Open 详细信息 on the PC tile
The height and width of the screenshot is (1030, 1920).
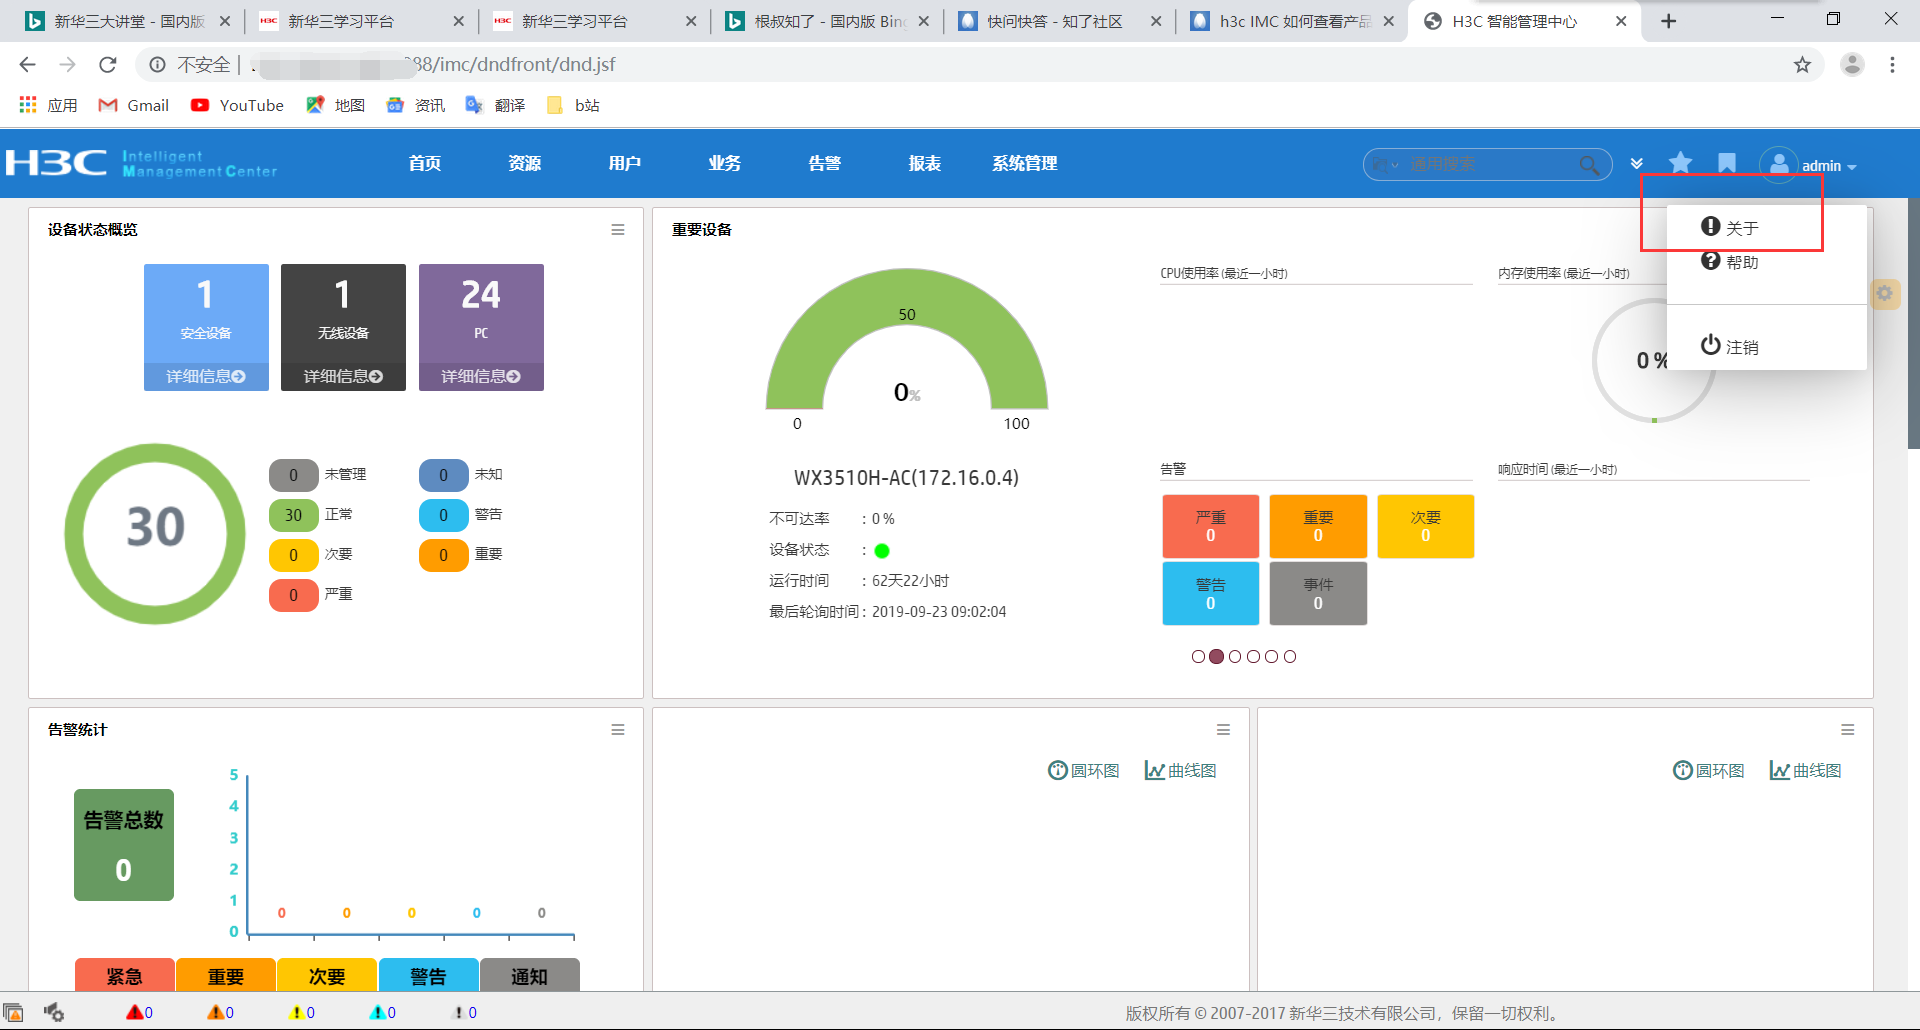coord(481,376)
